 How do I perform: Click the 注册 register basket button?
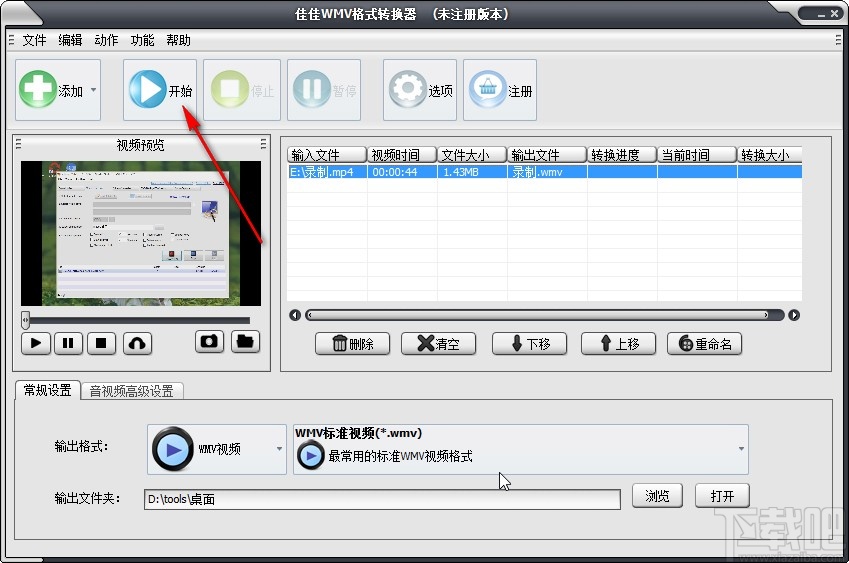point(500,90)
